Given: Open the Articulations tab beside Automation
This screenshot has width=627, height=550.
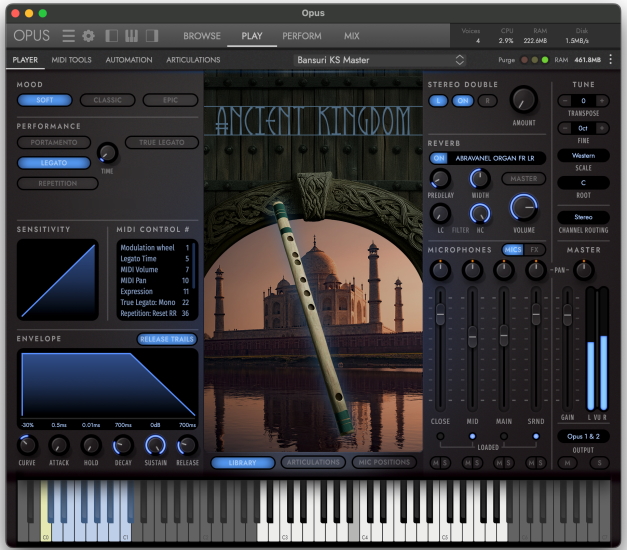Looking at the screenshot, I should click(193, 60).
